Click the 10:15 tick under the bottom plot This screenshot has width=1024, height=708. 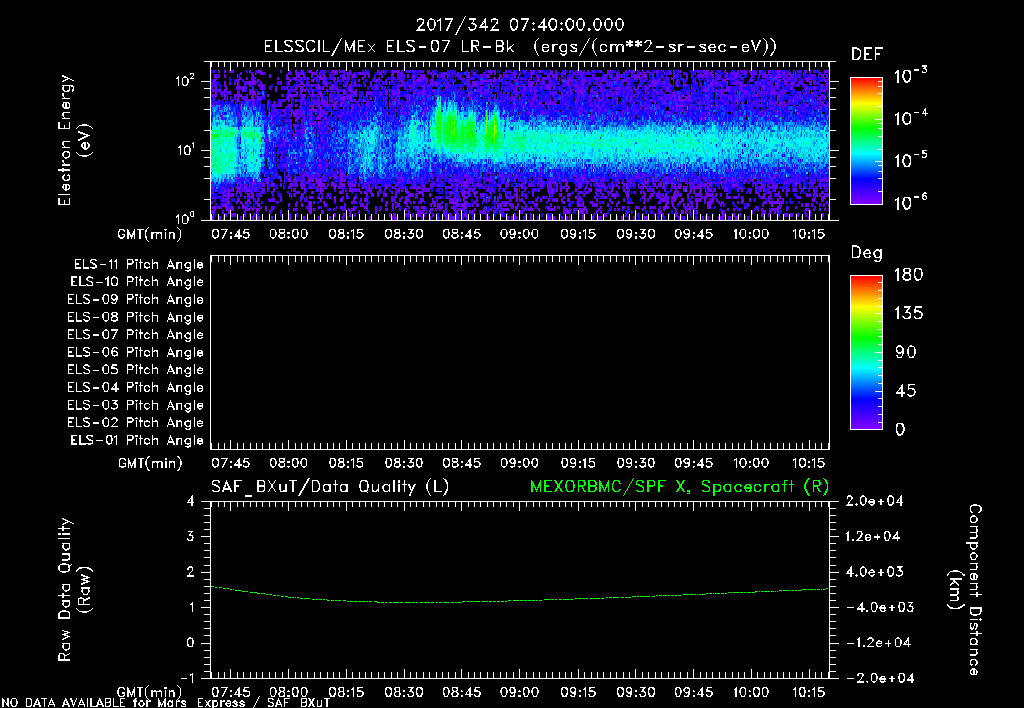(808, 692)
